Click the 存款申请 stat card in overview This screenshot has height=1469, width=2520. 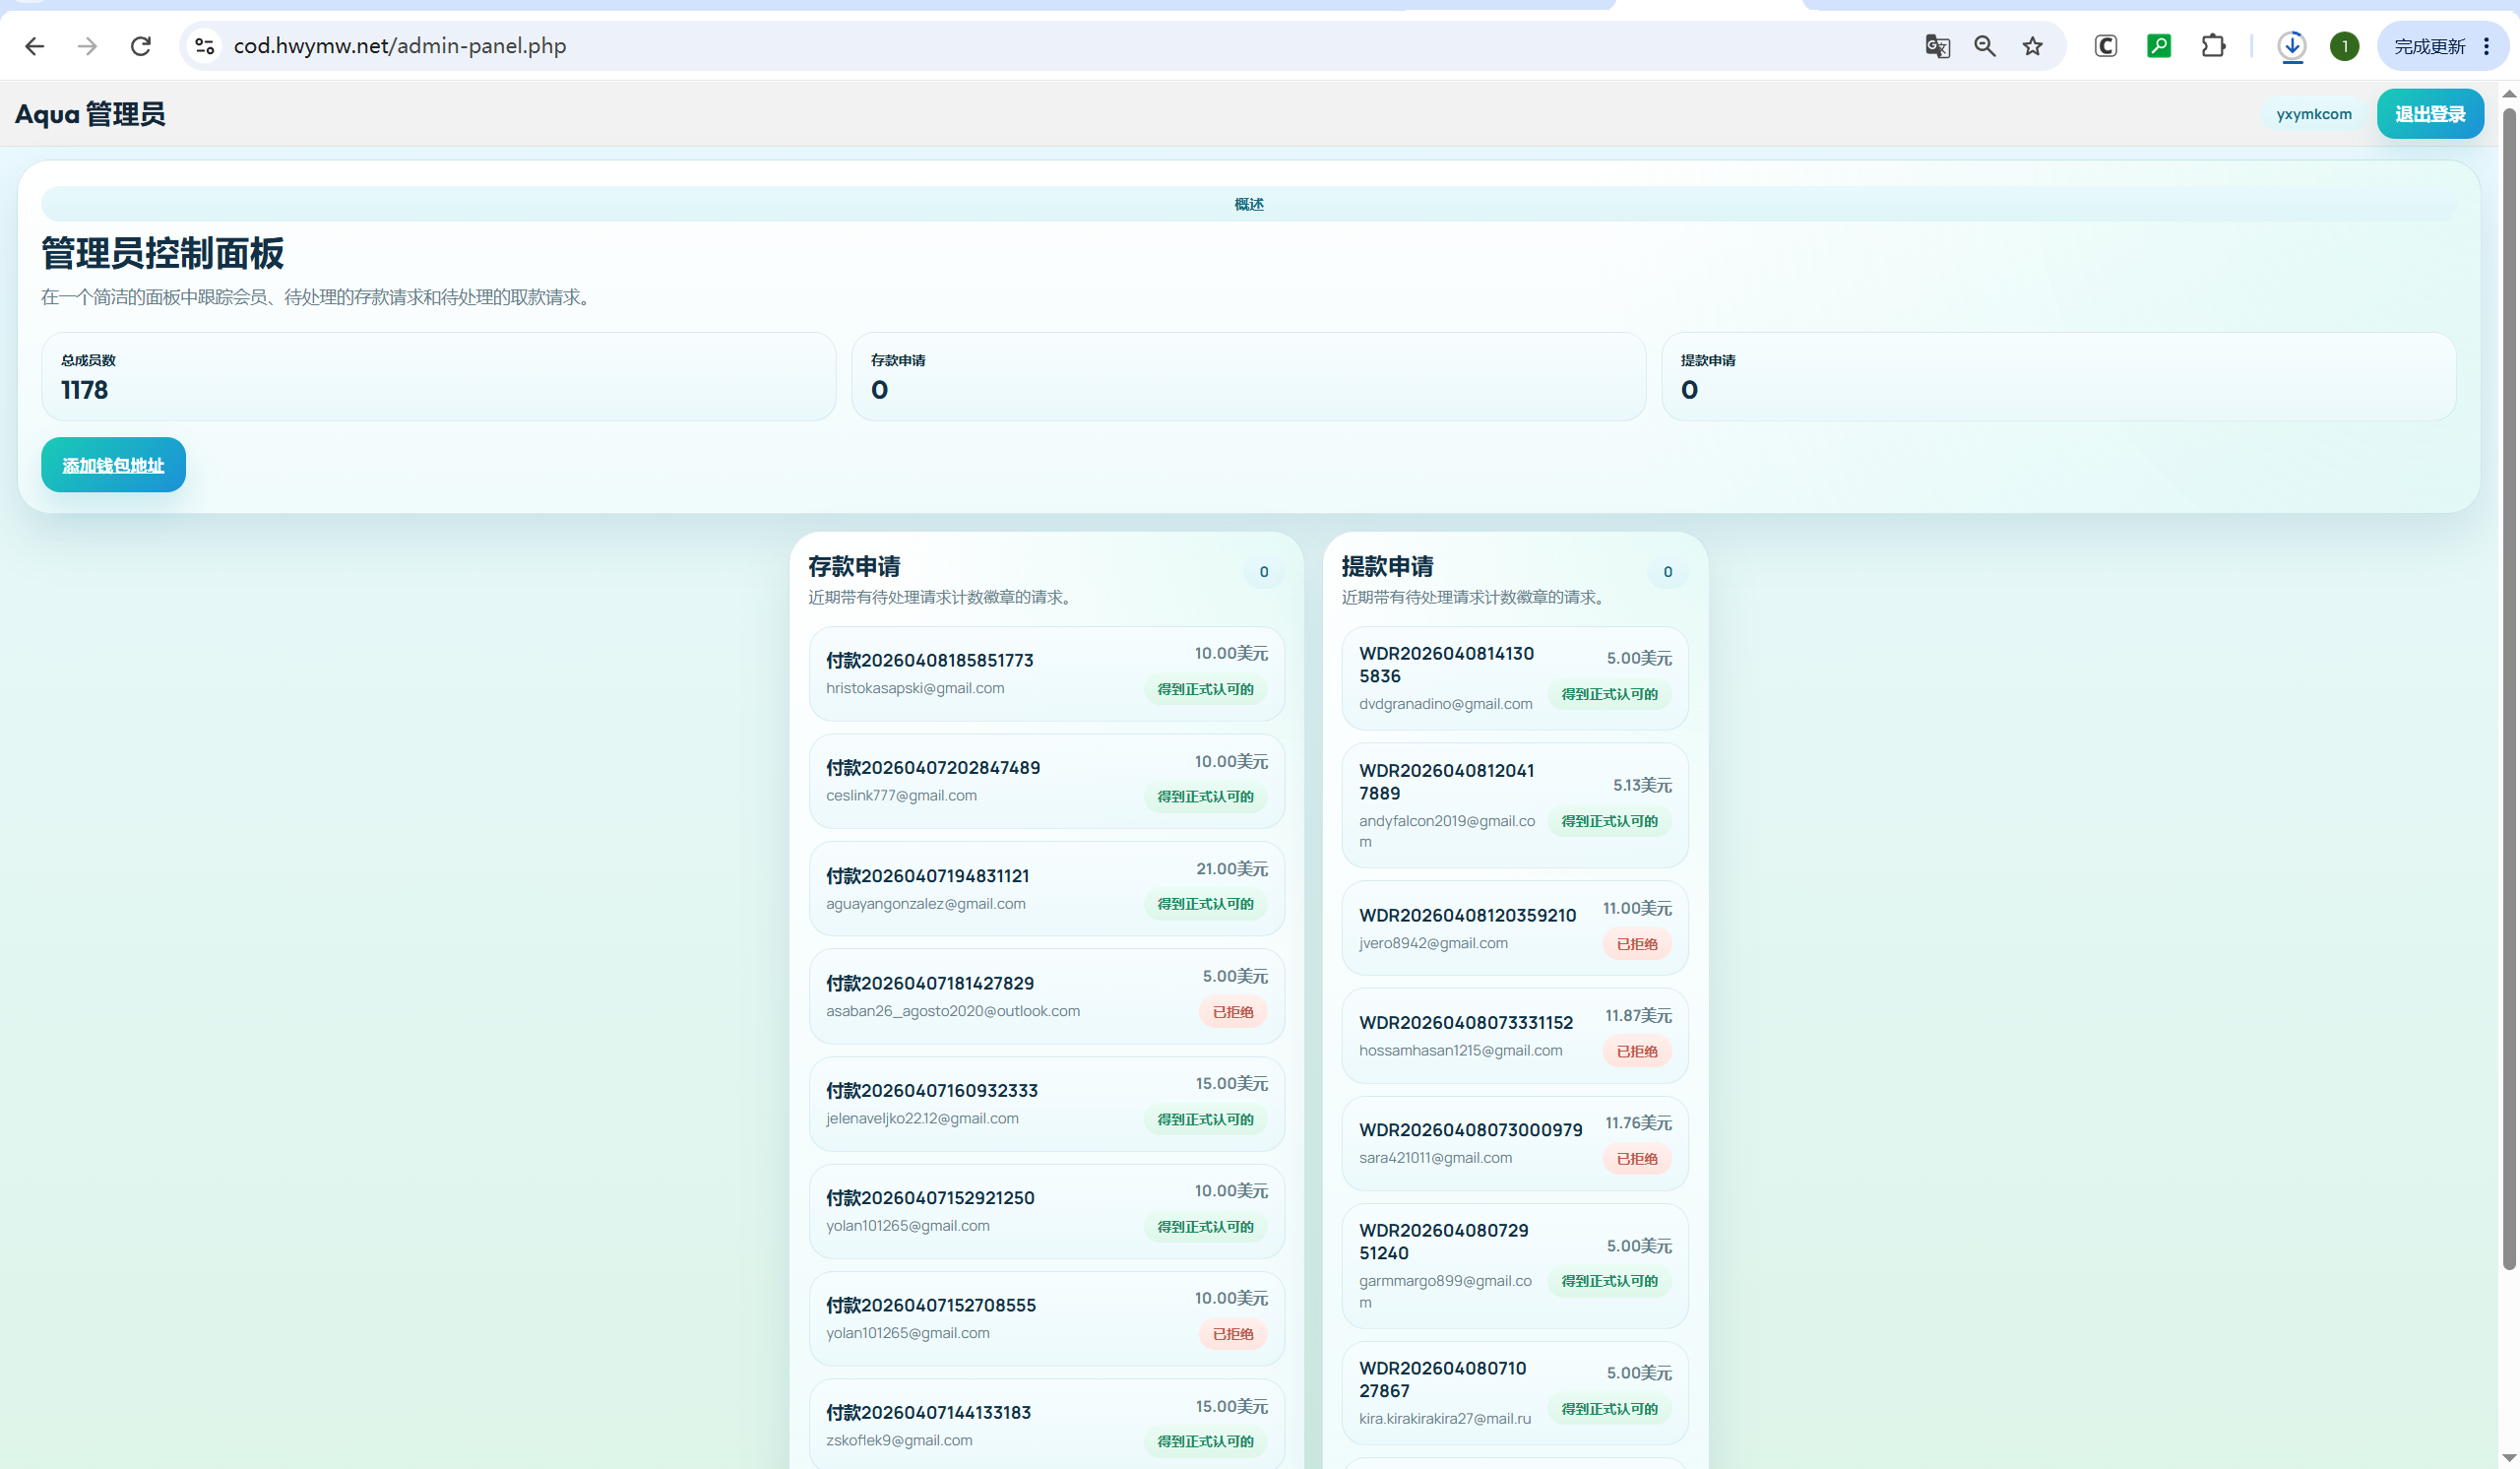click(1248, 377)
